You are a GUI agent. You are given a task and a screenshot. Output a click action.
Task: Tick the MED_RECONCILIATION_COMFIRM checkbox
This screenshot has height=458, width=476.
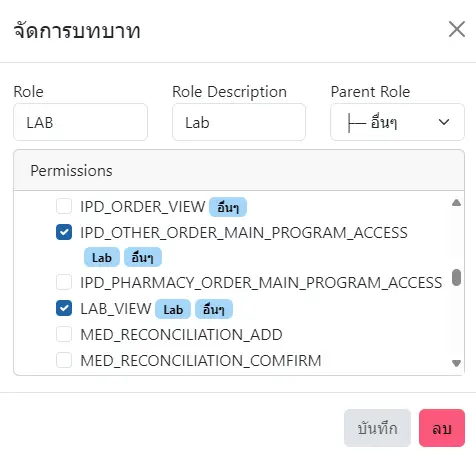tap(64, 360)
